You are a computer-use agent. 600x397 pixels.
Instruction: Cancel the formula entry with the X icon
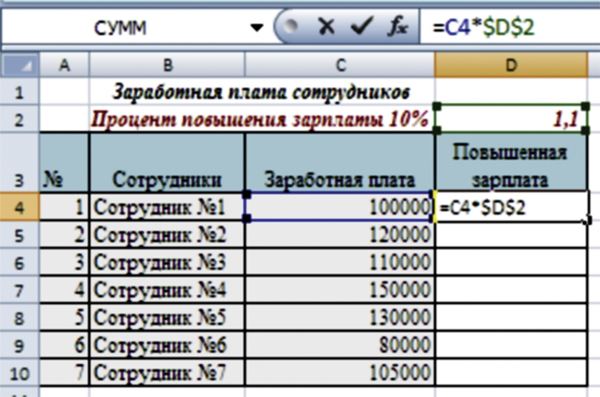tap(326, 27)
